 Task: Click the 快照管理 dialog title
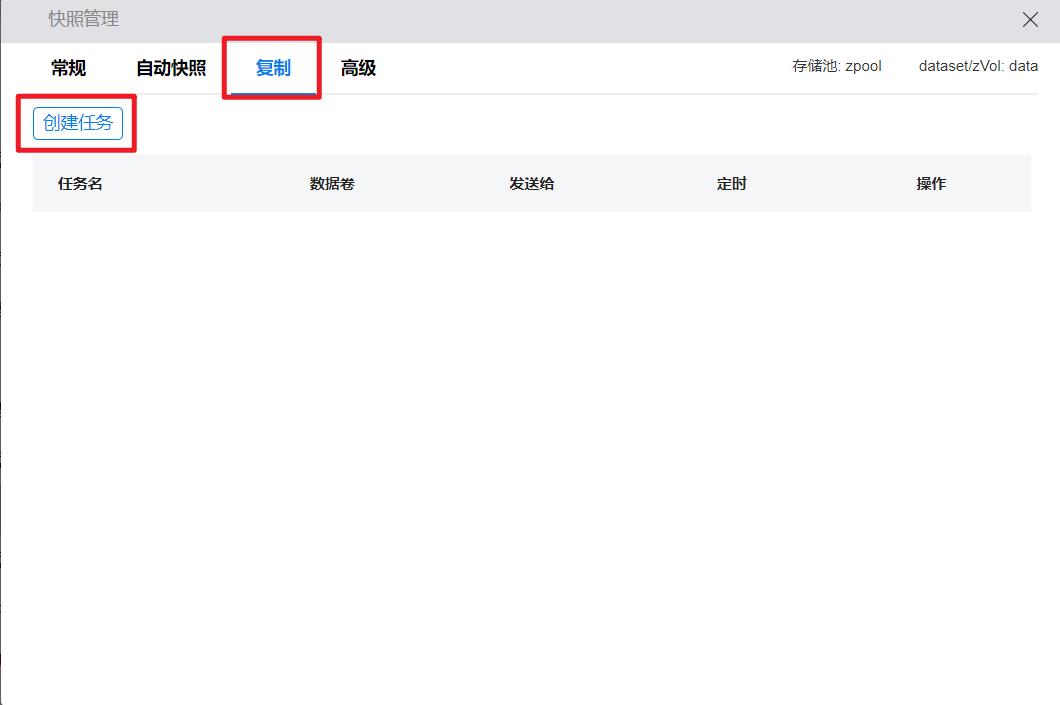click(83, 20)
